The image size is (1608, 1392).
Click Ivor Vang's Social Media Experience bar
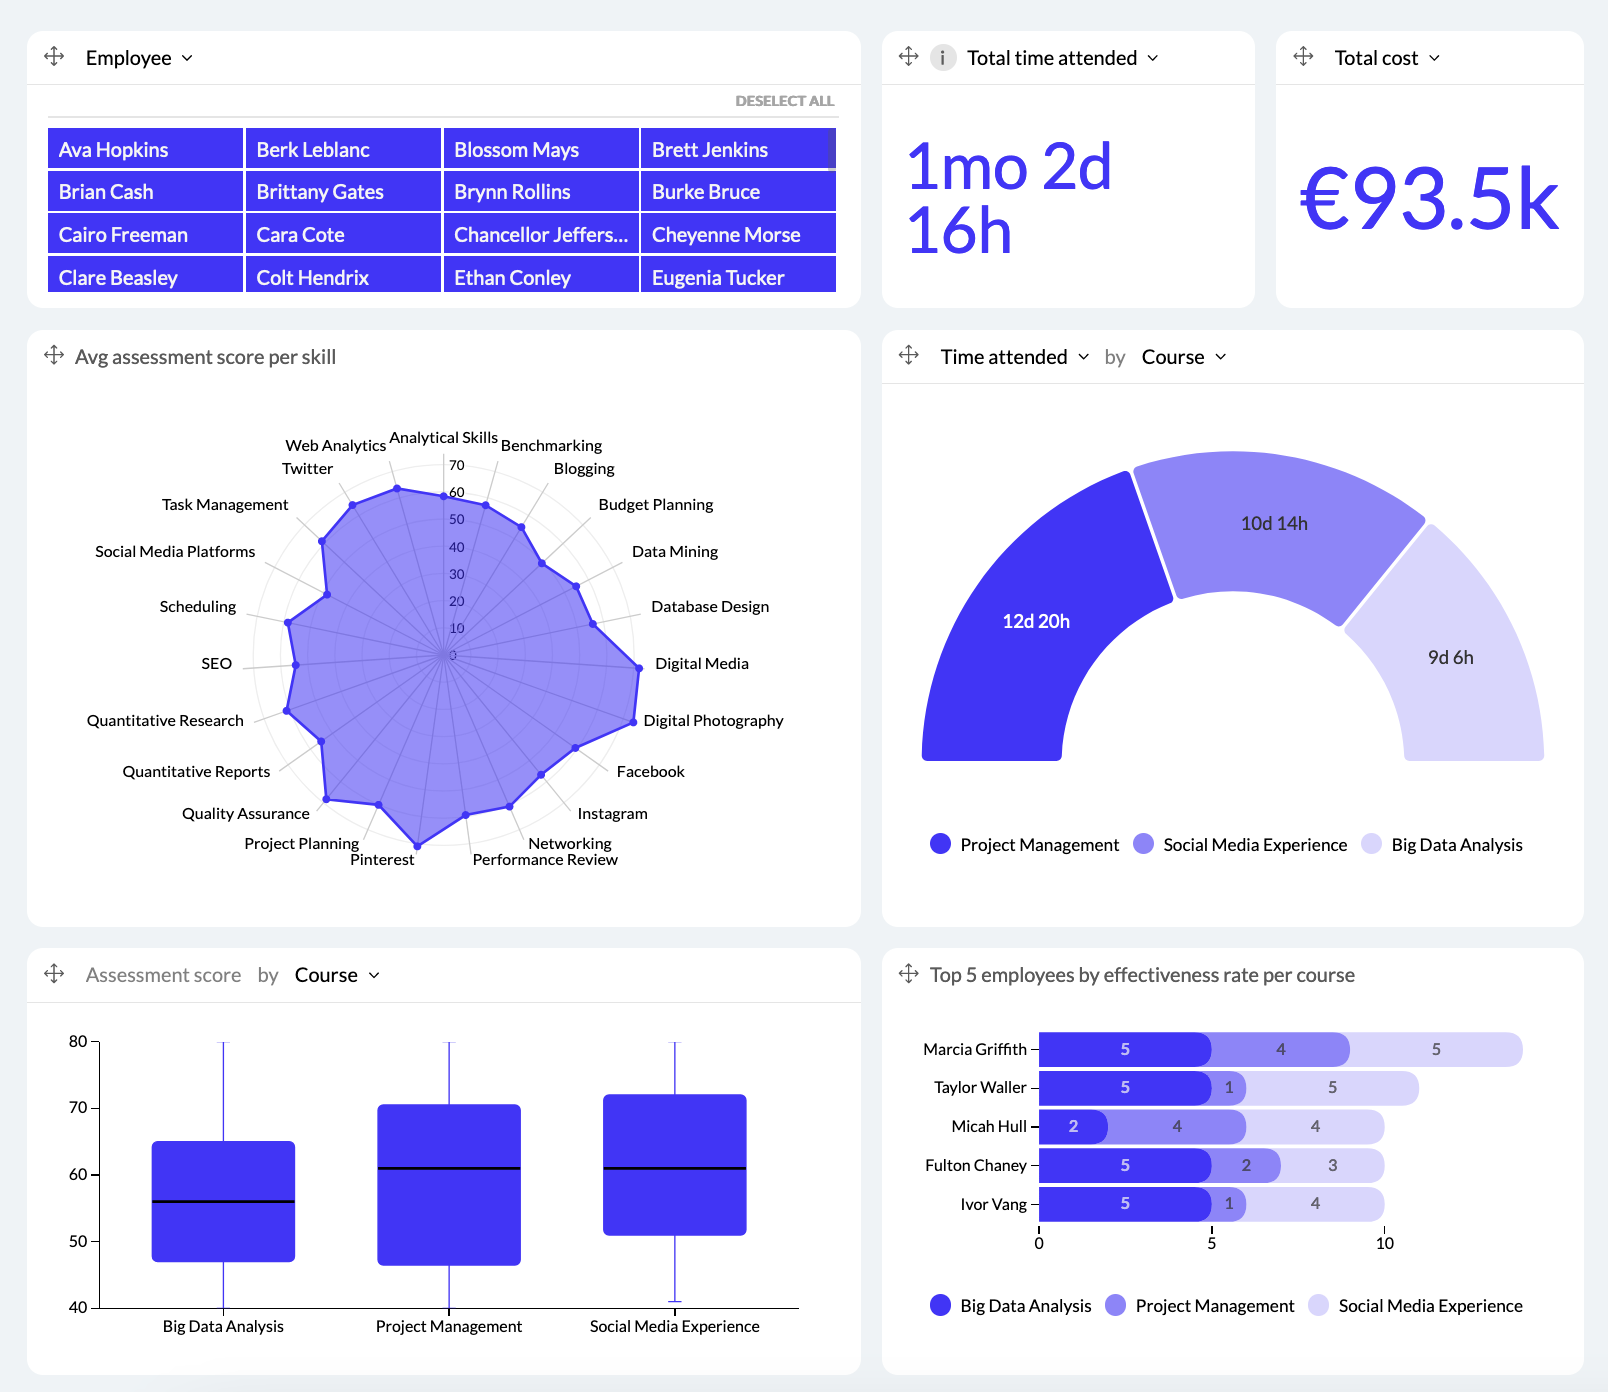click(1315, 1204)
